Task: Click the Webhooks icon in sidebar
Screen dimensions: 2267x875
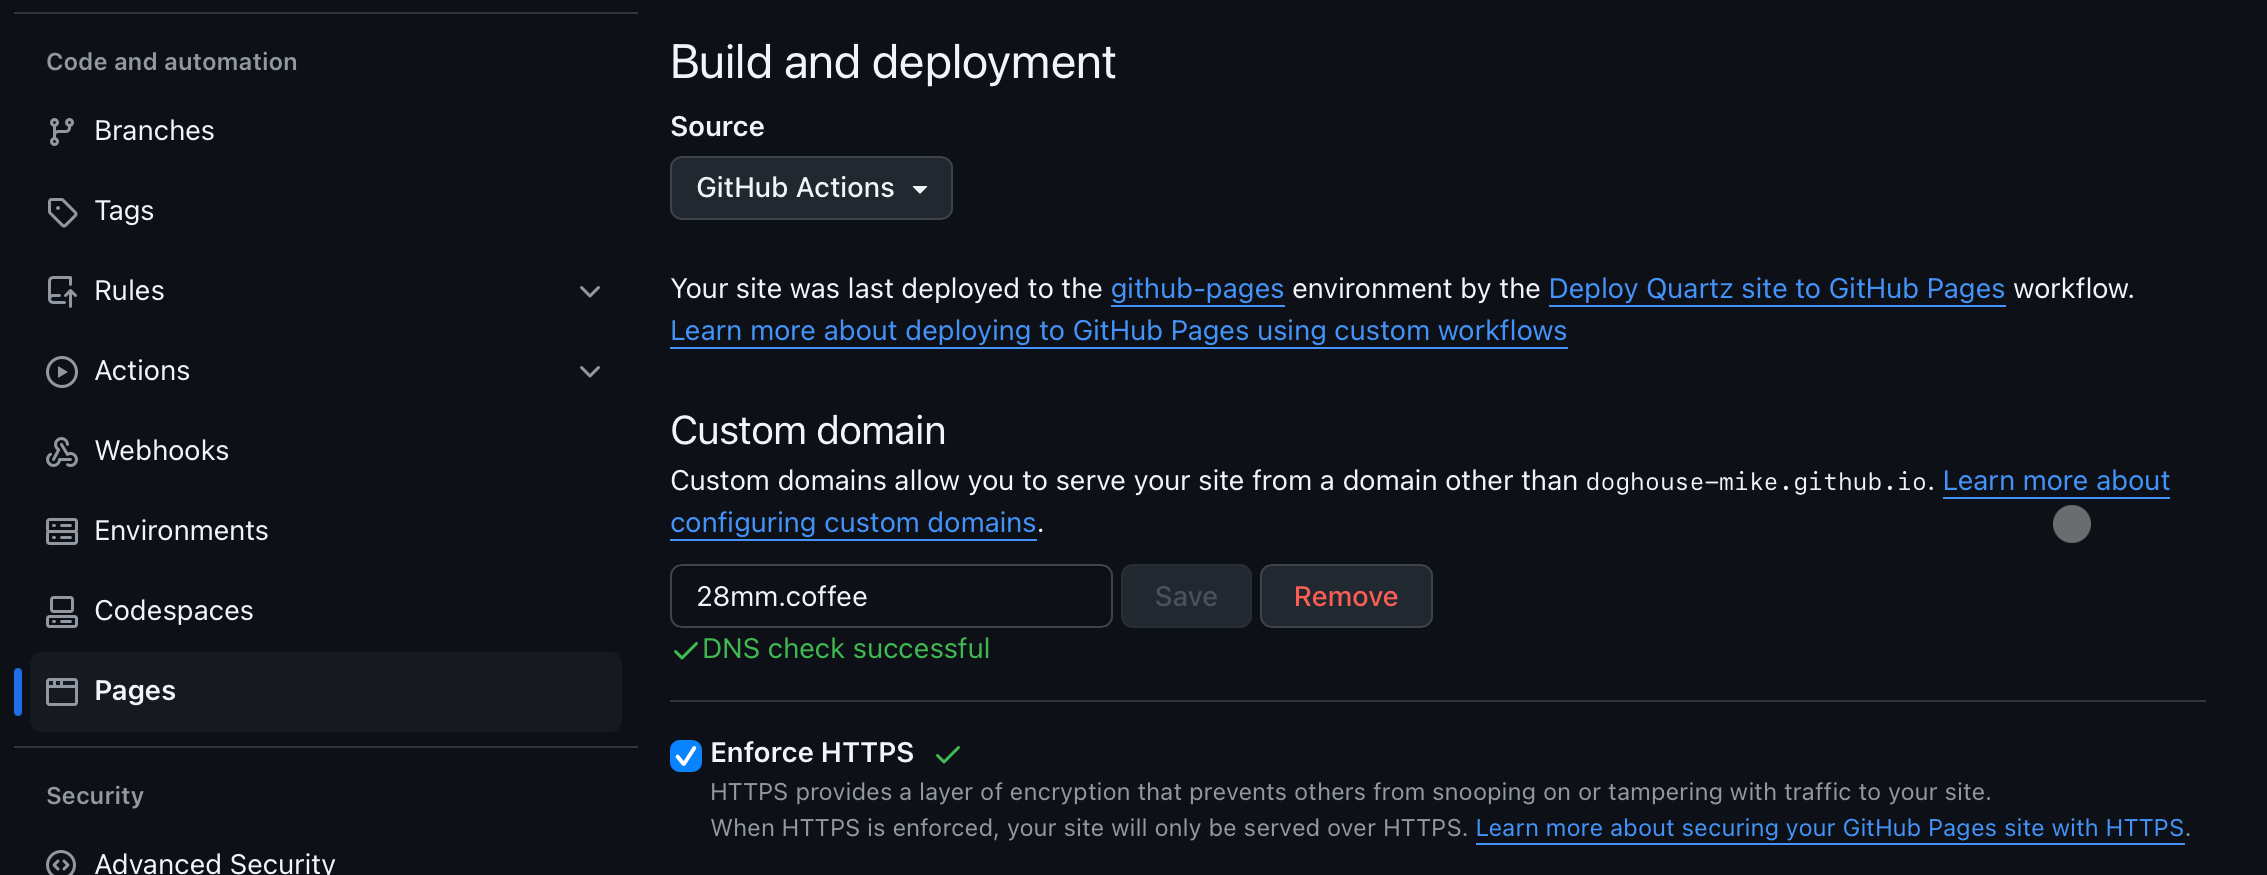Action: point(61,451)
